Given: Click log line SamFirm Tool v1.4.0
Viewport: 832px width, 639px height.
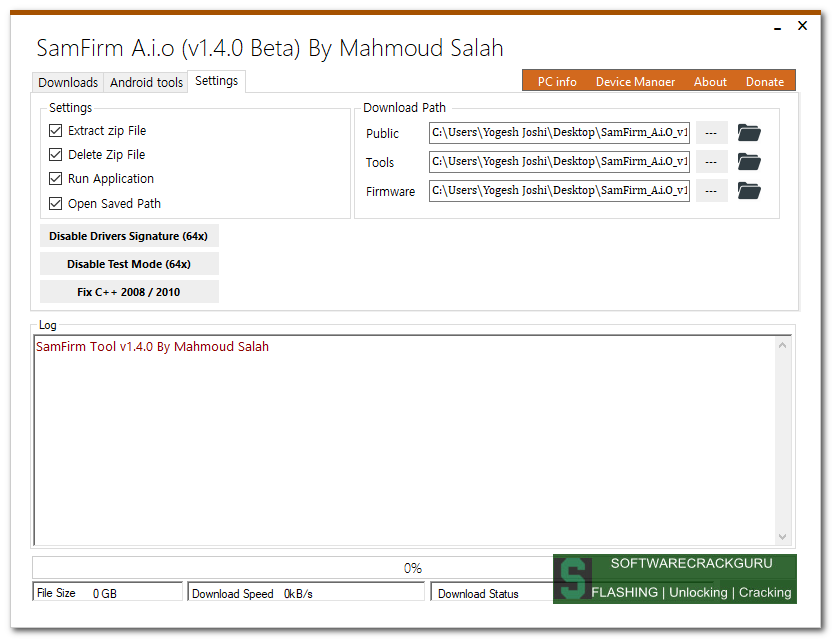Looking at the screenshot, I should point(152,347).
